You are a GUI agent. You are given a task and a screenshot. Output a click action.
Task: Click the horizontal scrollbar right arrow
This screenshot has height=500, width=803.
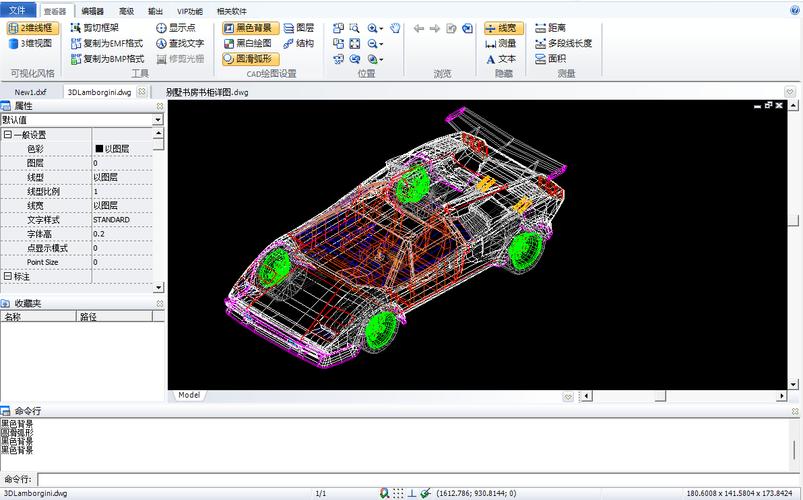point(781,396)
